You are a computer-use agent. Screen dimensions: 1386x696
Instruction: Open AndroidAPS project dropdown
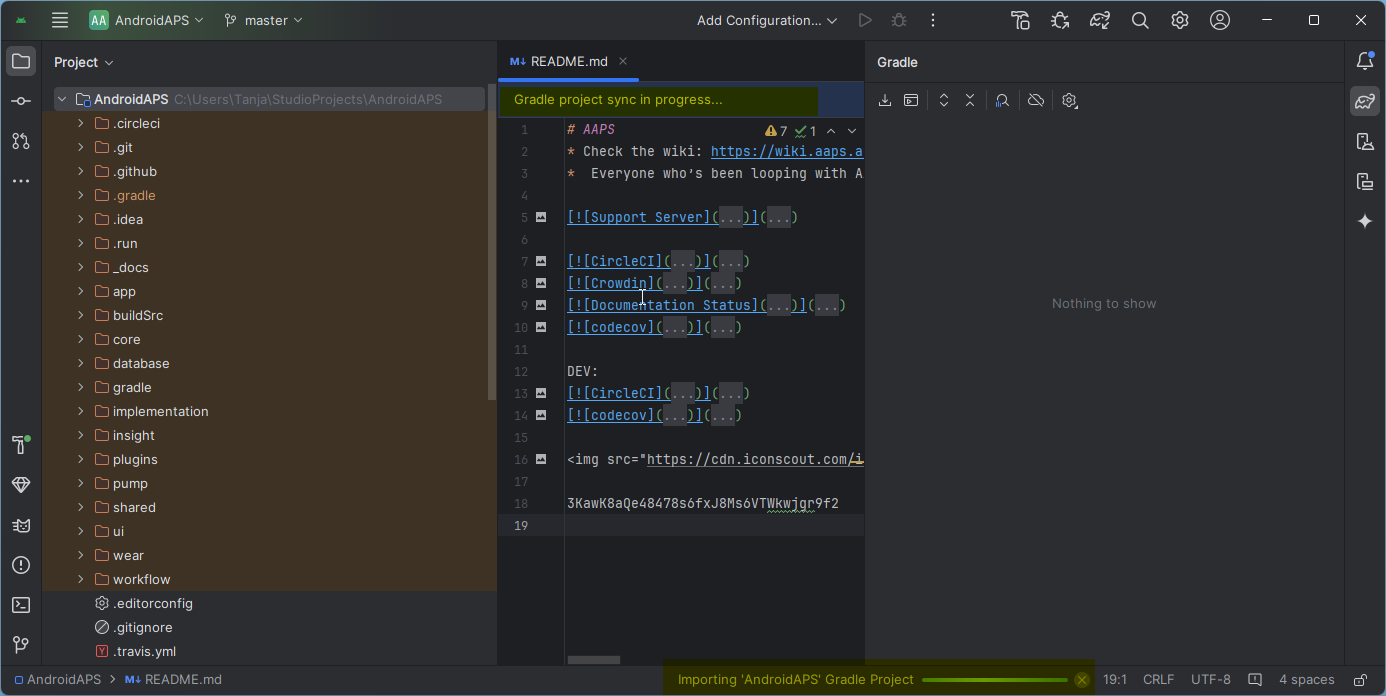pyautogui.click(x=147, y=20)
